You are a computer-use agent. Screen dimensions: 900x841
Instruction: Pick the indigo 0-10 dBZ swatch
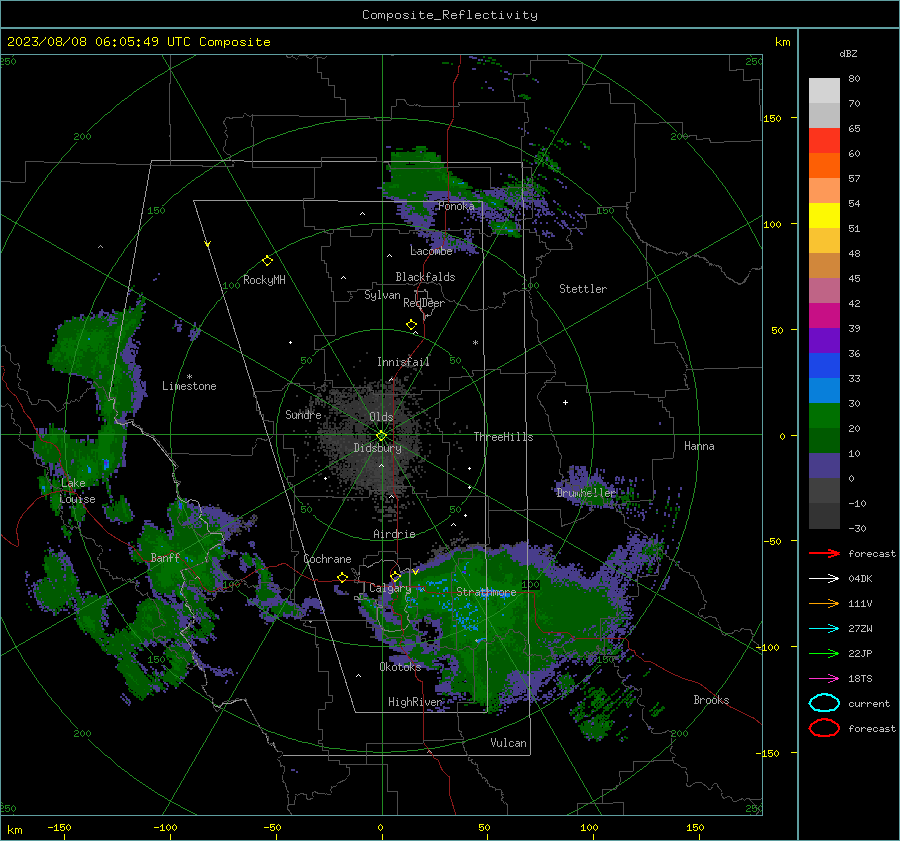click(x=824, y=466)
